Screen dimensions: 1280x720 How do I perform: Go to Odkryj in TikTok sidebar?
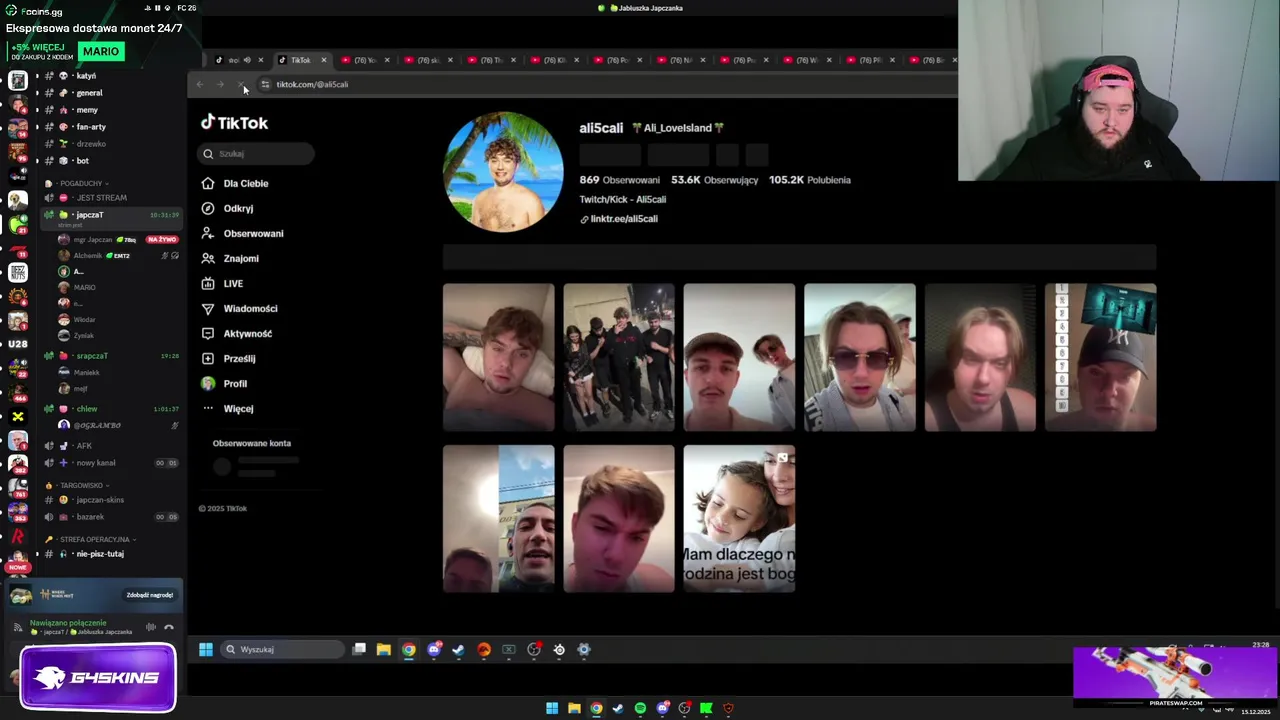pyautogui.click(x=238, y=209)
